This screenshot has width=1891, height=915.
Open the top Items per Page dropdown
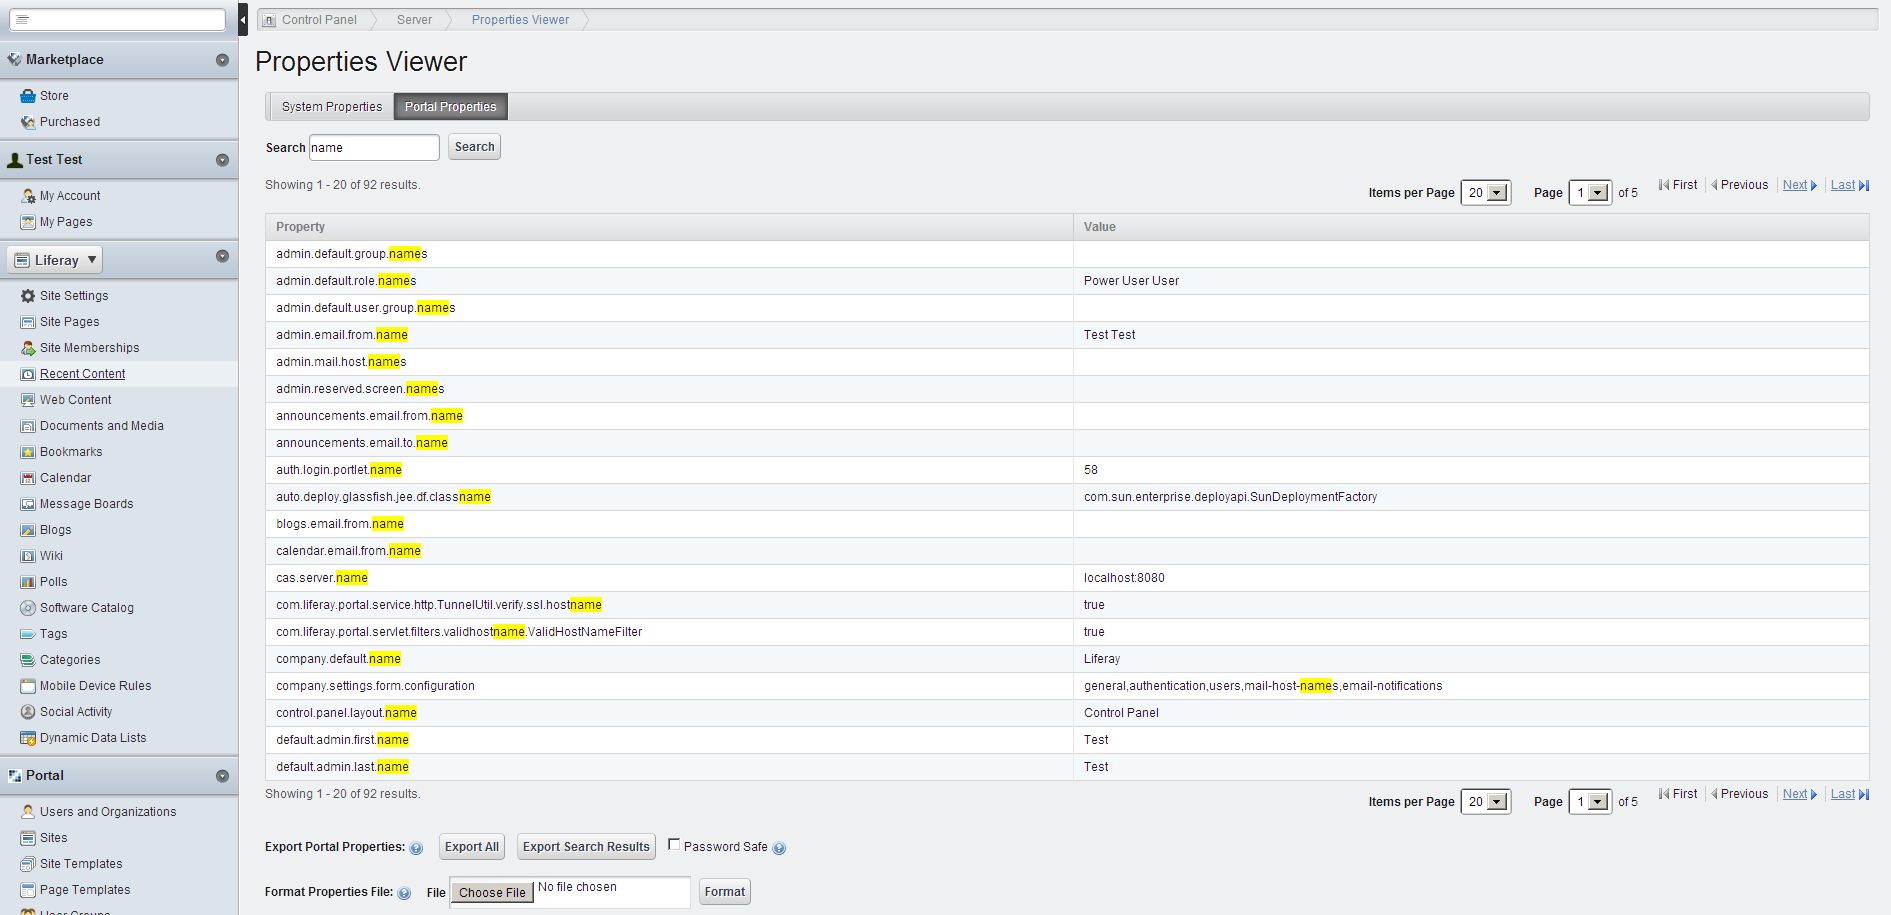click(1486, 193)
